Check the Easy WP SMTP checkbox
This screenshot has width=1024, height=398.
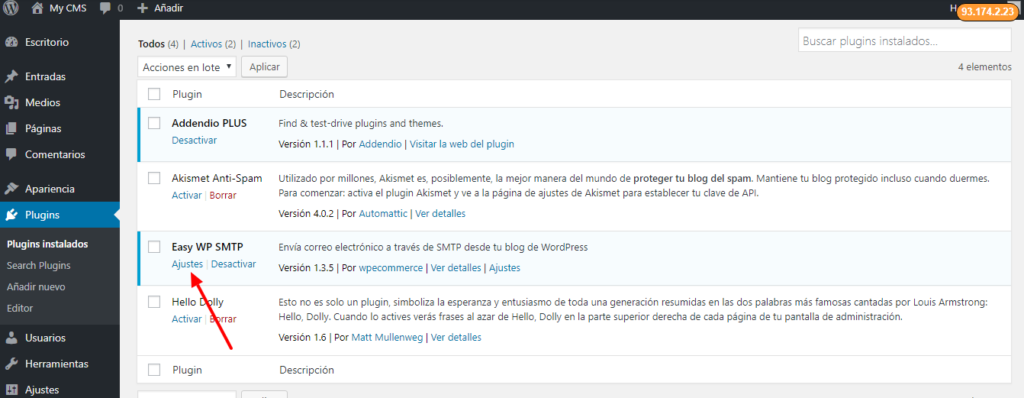pos(154,246)
